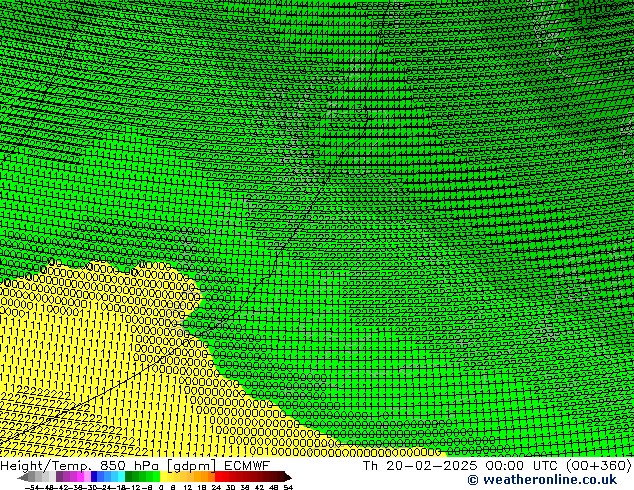Click the 'Height/Temp. 850 hPa [gdpm]' title text
The height and width of the screenshot is (490, 634).
(x=108, y=465)
